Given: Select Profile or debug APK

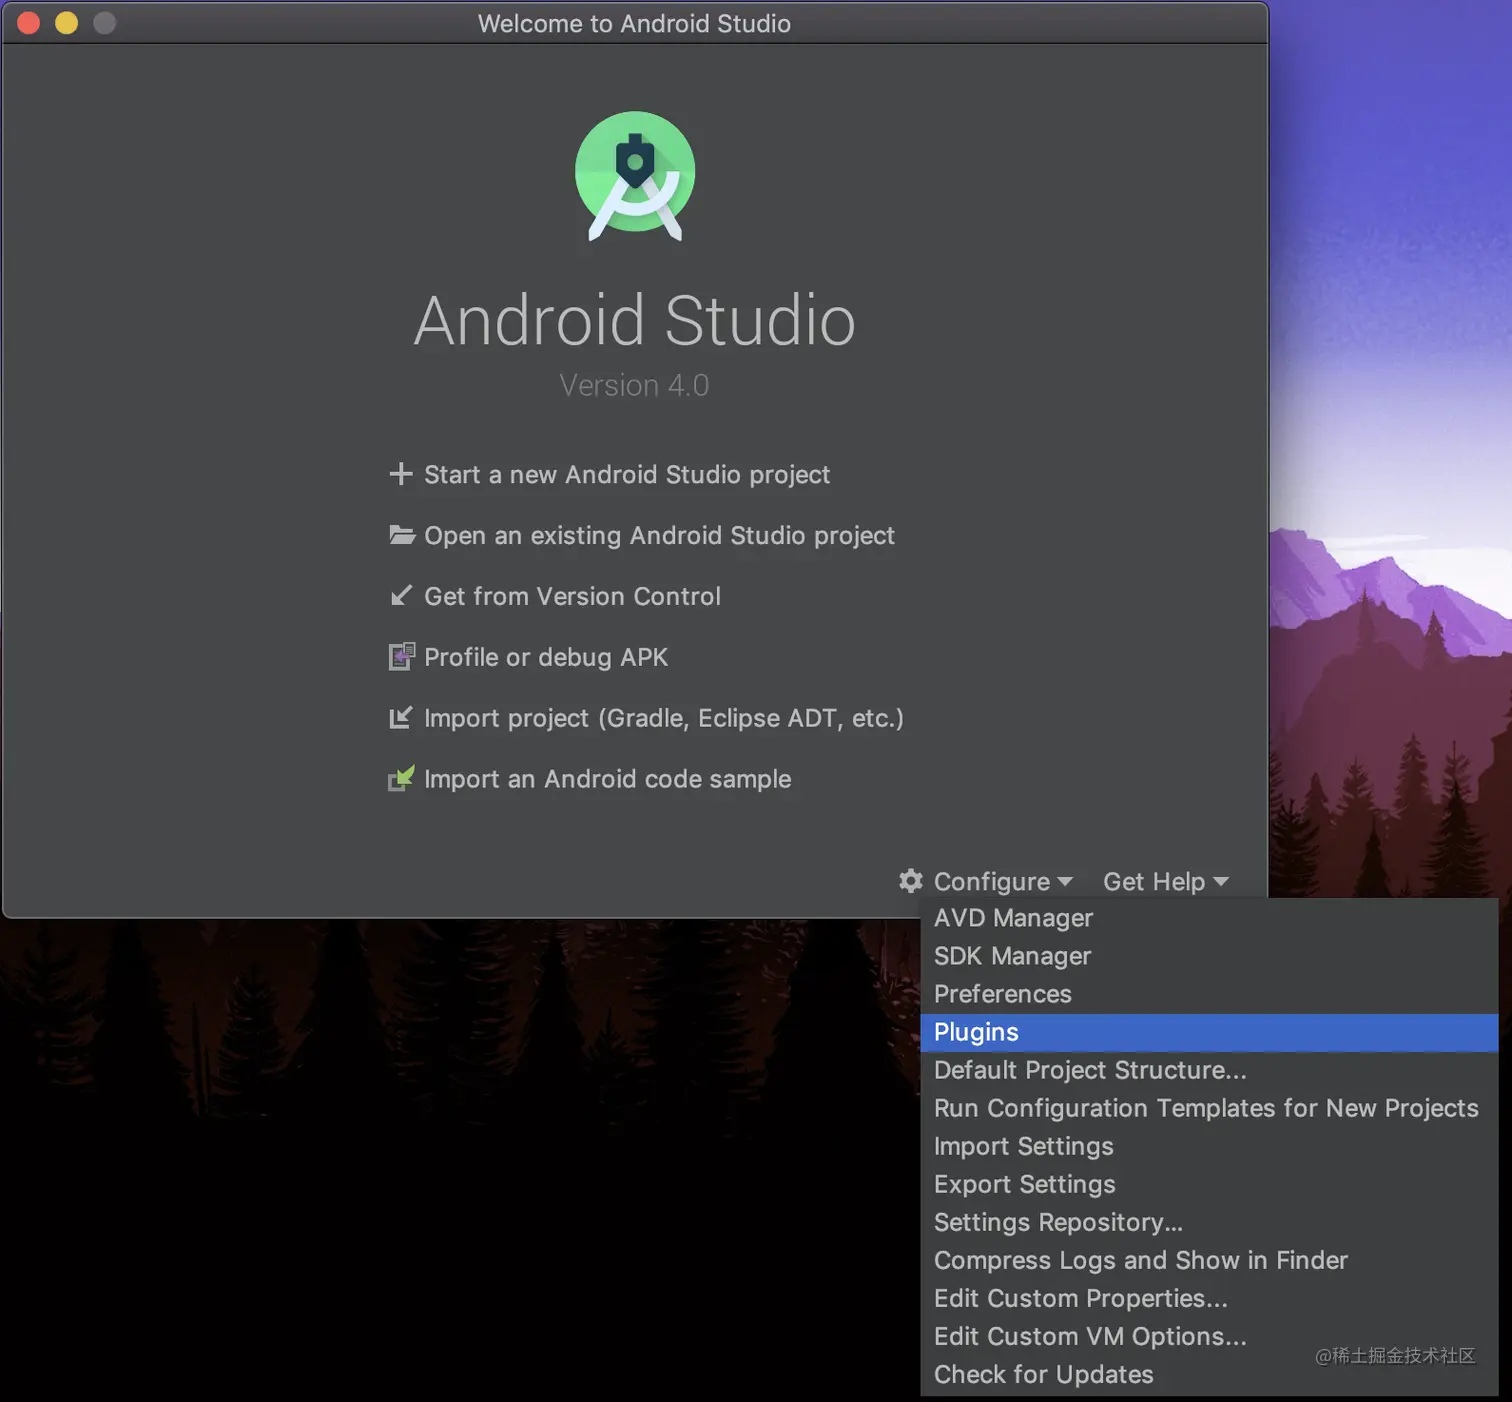Looking at the screenshot, I should point(546,657).
